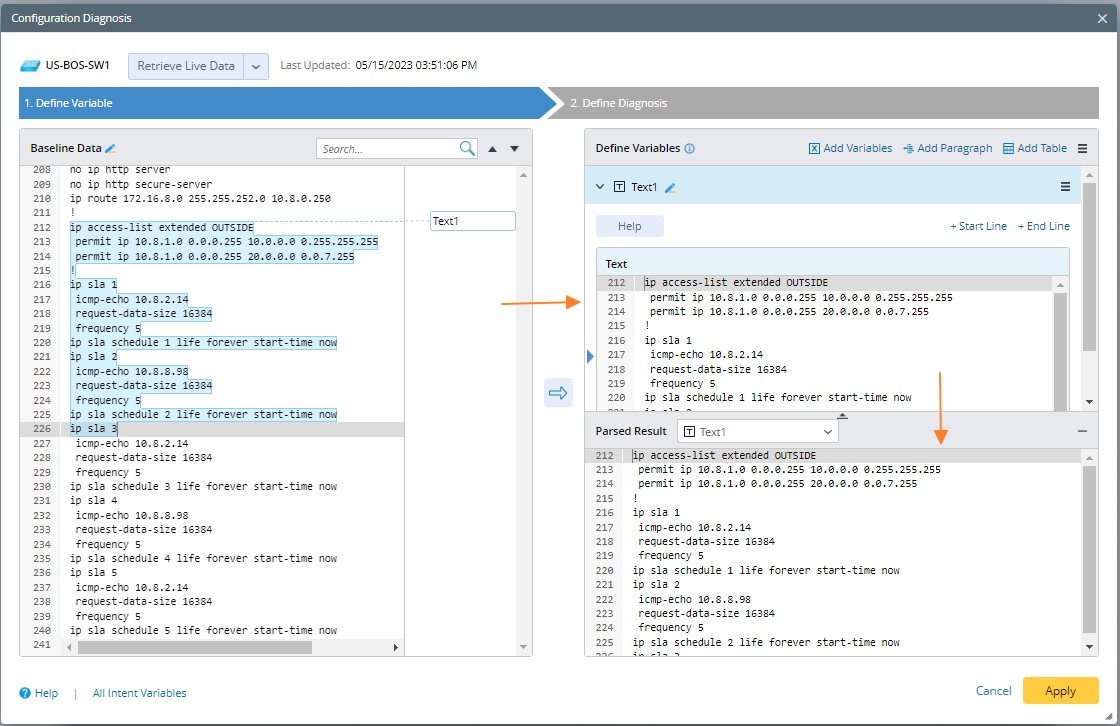This screenshot has width=1120, height=726.
Task: Jump to previous search match arrow
Action: coord(492,149)
